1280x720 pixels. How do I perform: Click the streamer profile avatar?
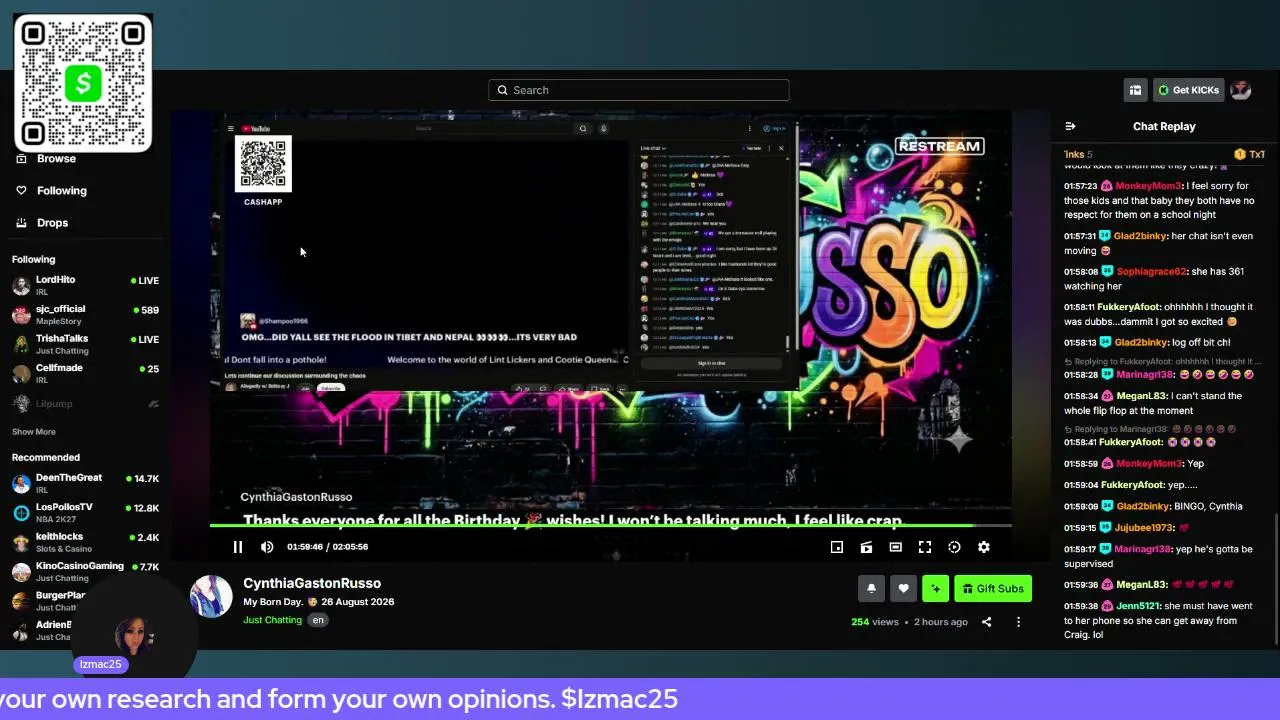click(211, 596)
